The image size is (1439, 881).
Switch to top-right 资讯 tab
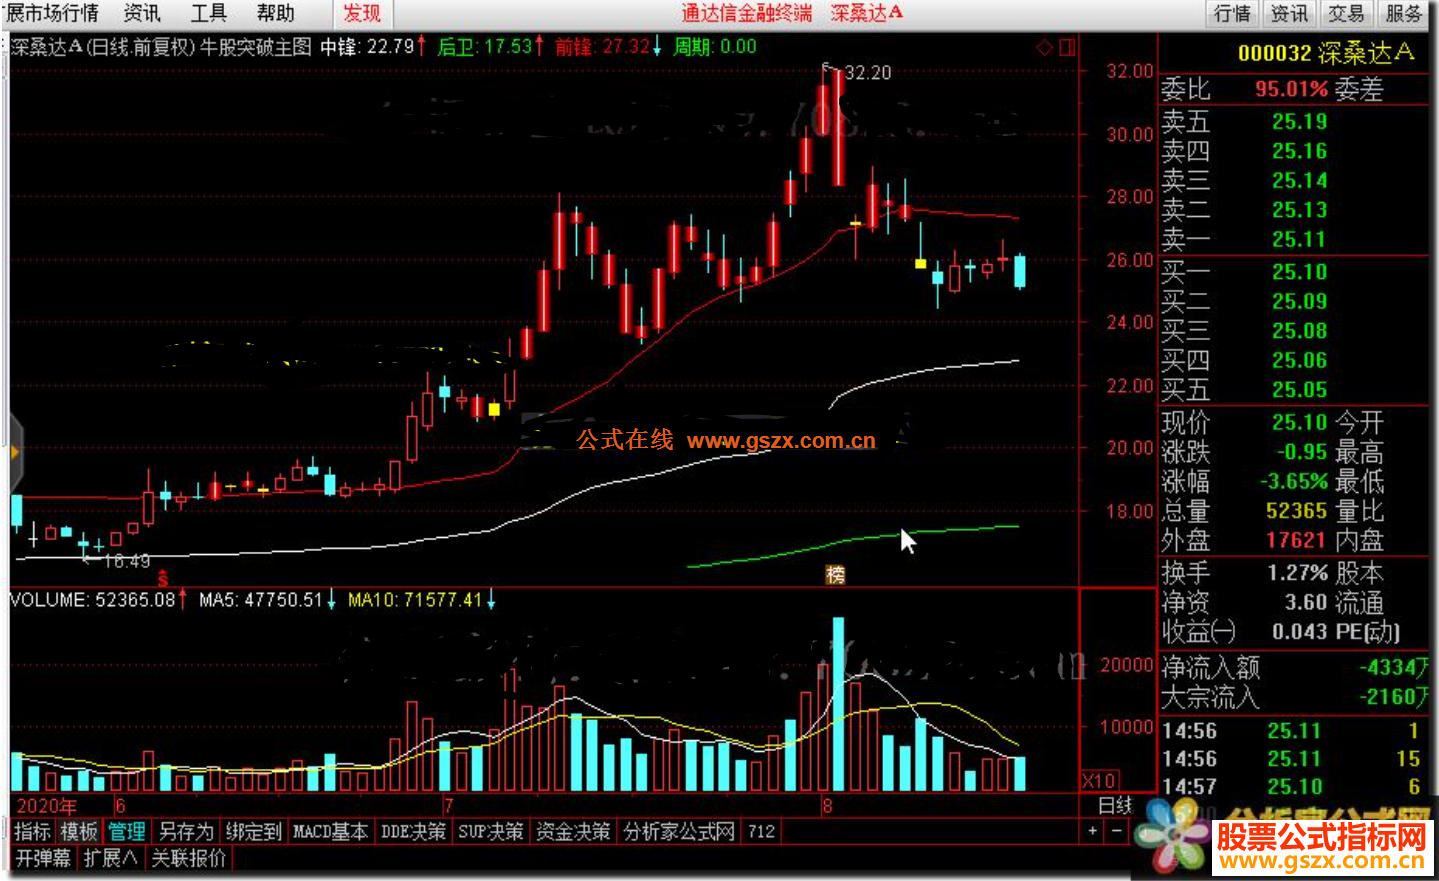coord(1289,13)
